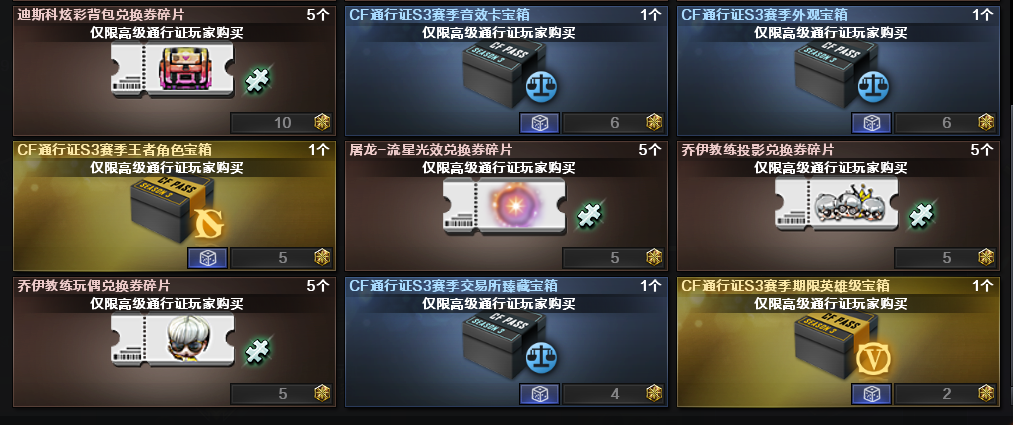
Task: Select the 迪斯科炫彩背包兑换券 ticket image
Action: [x=172, y=71]
